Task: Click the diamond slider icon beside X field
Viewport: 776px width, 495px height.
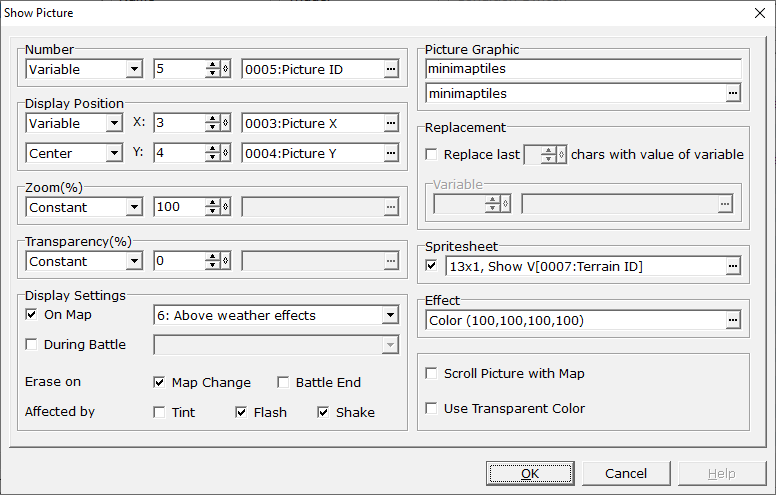Action: pos(225,123)
